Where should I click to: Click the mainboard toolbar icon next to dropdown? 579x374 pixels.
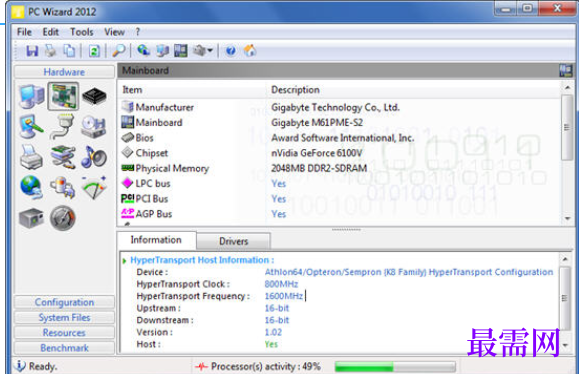coord(181,51)
